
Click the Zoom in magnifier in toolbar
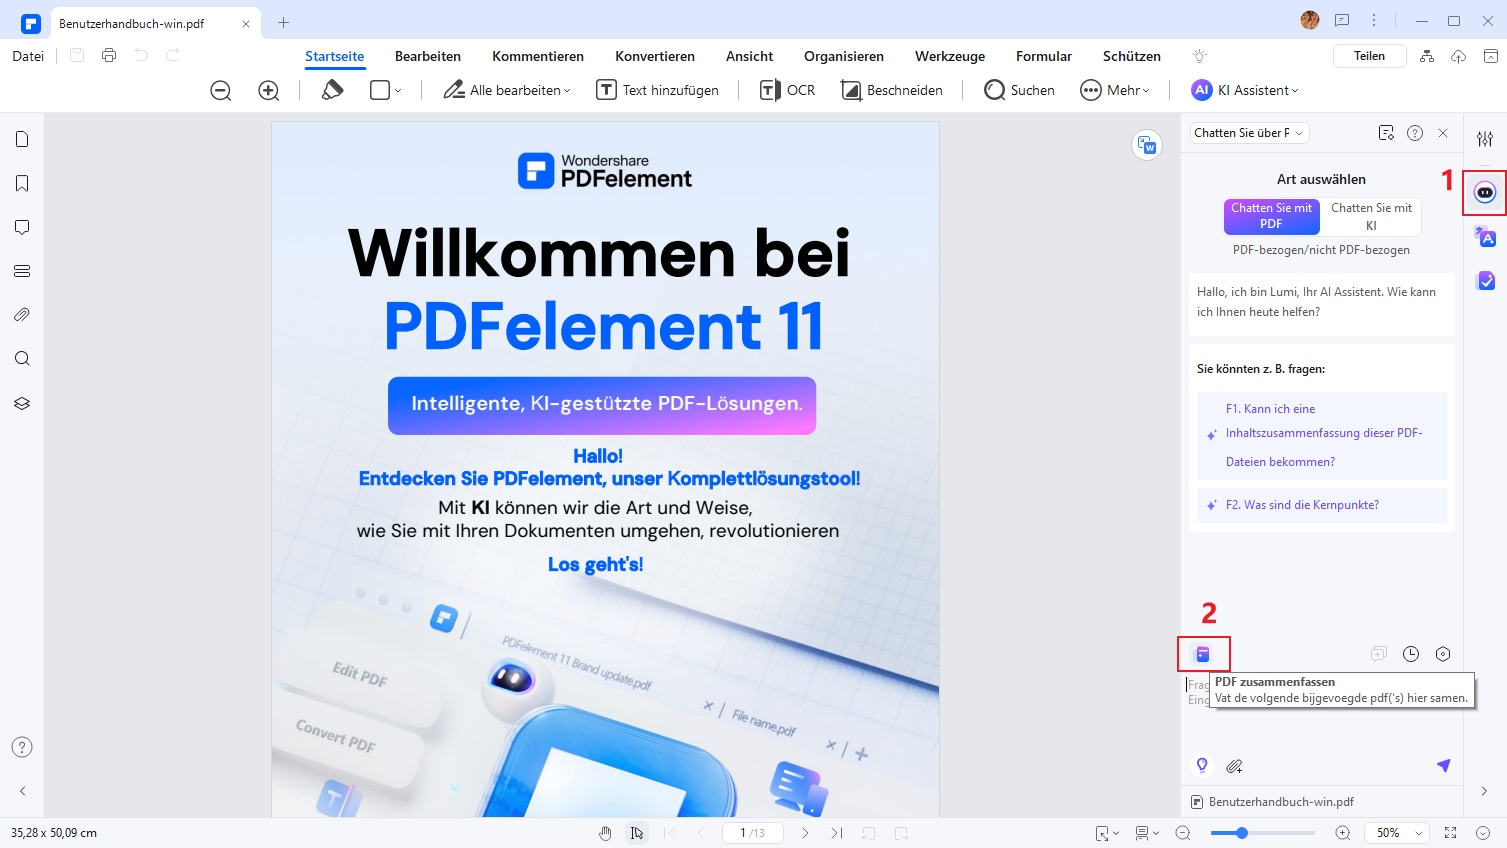pos(269,90)
